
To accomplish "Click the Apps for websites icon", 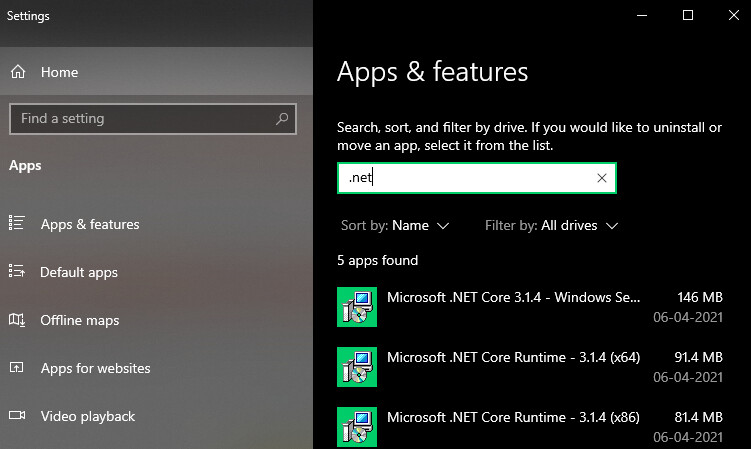I will click(x=16, y=368).
